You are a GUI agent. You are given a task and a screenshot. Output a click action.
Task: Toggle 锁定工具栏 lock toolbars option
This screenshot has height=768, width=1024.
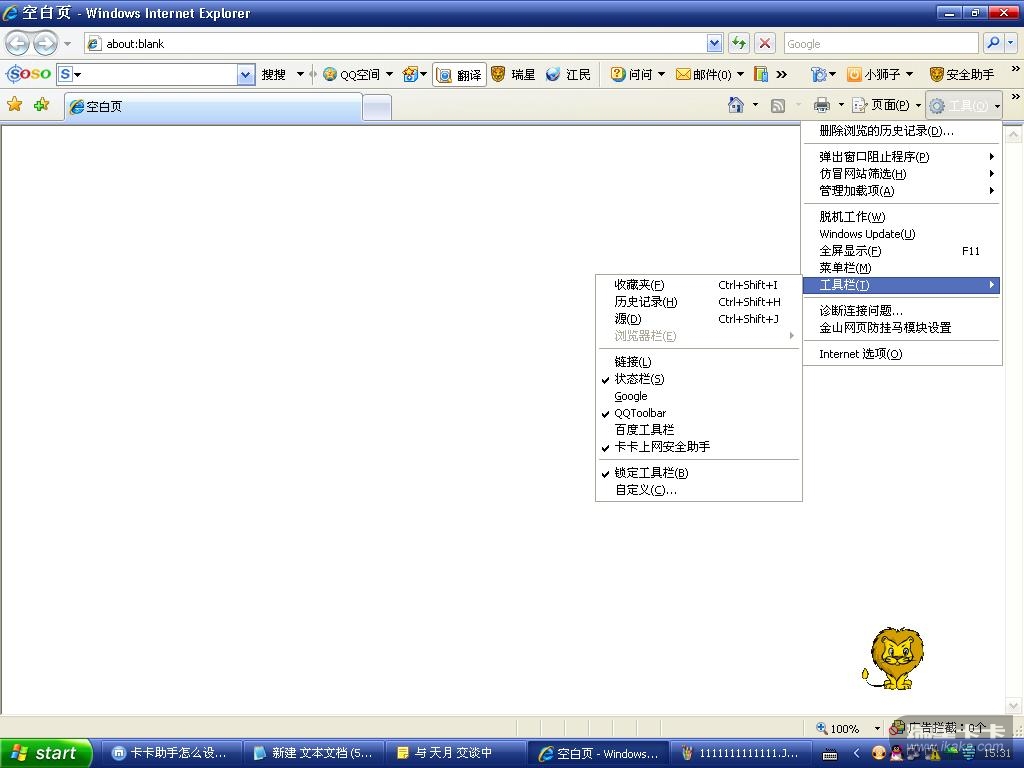click(x=651, y=473)
